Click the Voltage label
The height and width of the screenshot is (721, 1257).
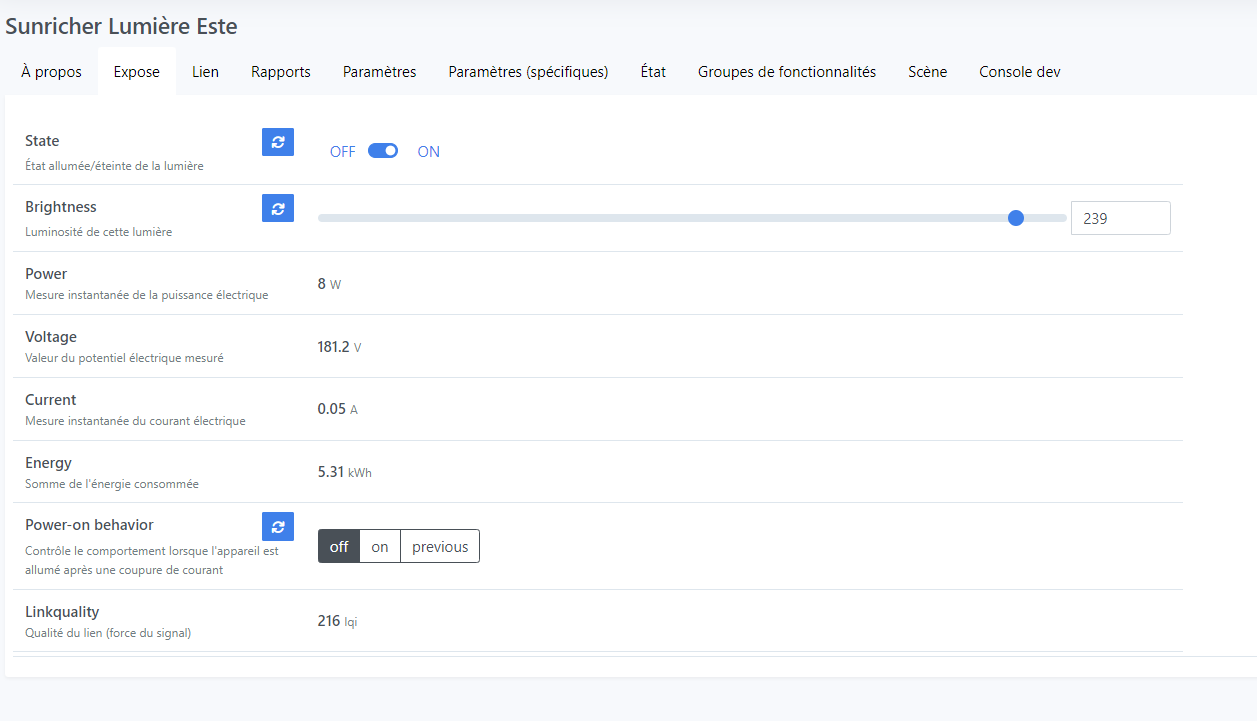pyautogui.click(x=51, y=337)
